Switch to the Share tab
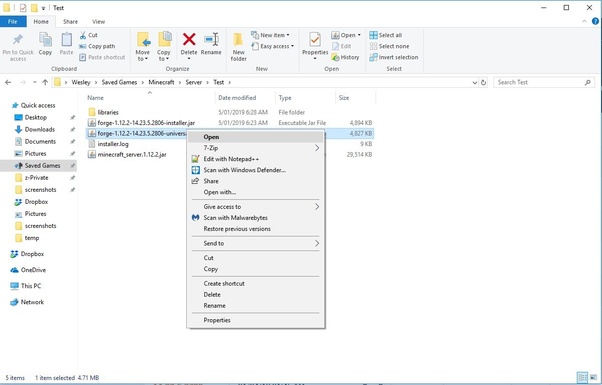Viewport: 602px width, 385px height. tap(70, 21)
